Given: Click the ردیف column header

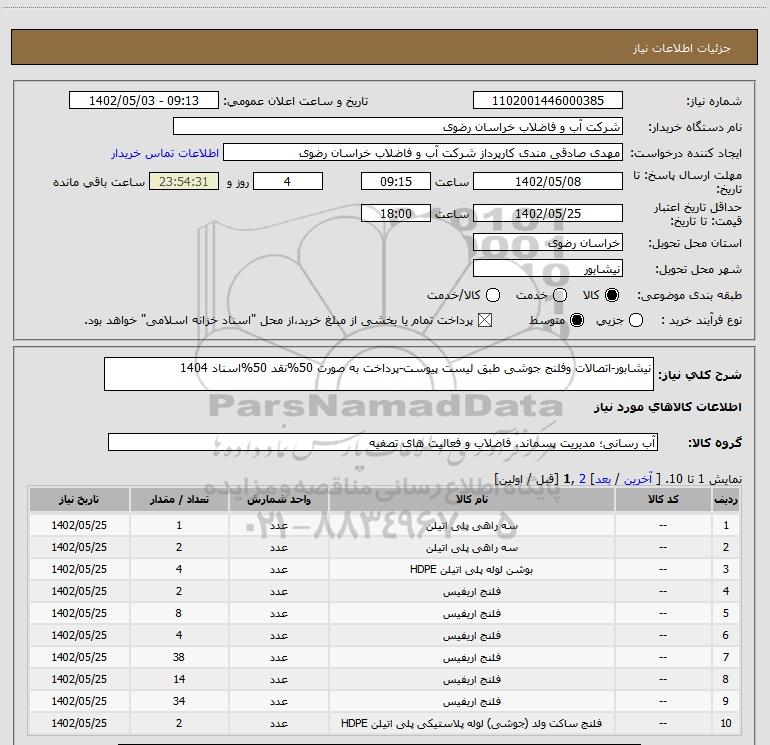Looking at the screenshot, I should 726,499.
